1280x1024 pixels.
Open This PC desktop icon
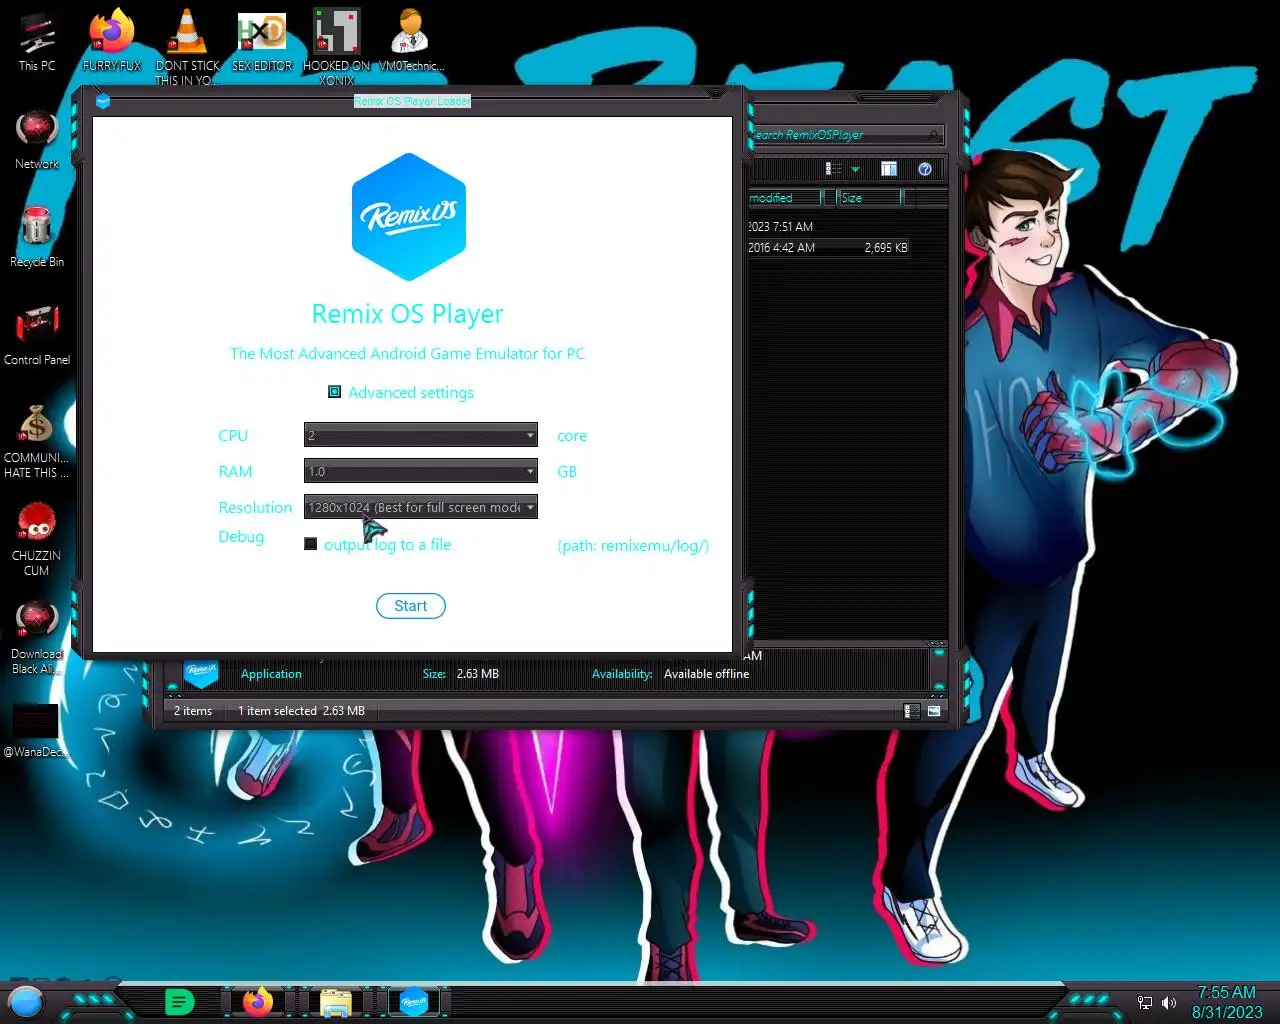[37, 41]
